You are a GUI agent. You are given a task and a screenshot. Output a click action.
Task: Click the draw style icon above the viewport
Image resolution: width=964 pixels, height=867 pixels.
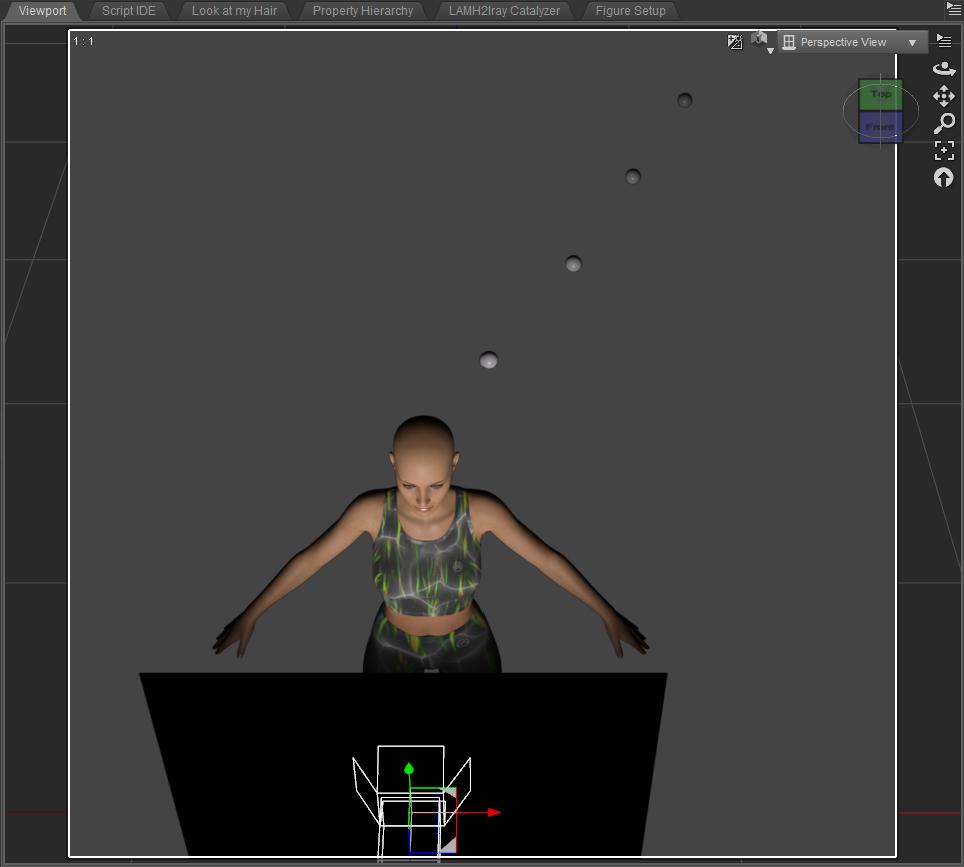735,41
